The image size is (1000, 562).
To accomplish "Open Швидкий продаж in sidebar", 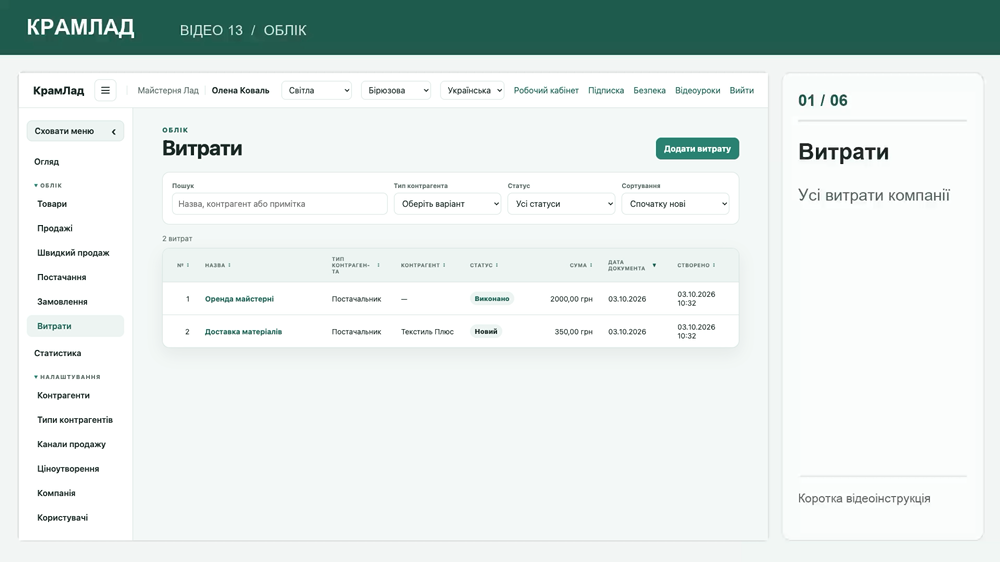I will (x=73, y=253).
